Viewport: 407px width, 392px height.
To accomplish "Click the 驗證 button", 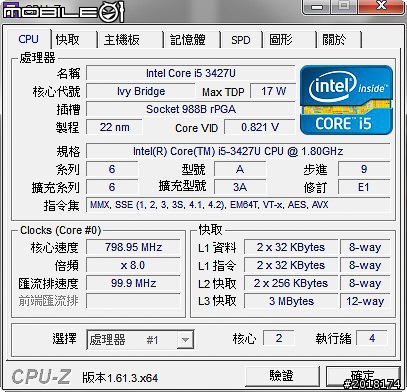I will click(282, 376).
